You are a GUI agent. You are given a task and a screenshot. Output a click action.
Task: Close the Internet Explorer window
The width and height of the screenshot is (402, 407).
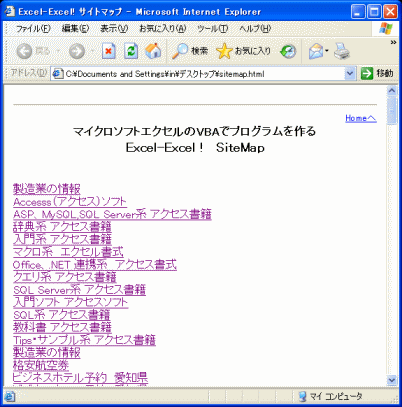click(x=390, y=12)
